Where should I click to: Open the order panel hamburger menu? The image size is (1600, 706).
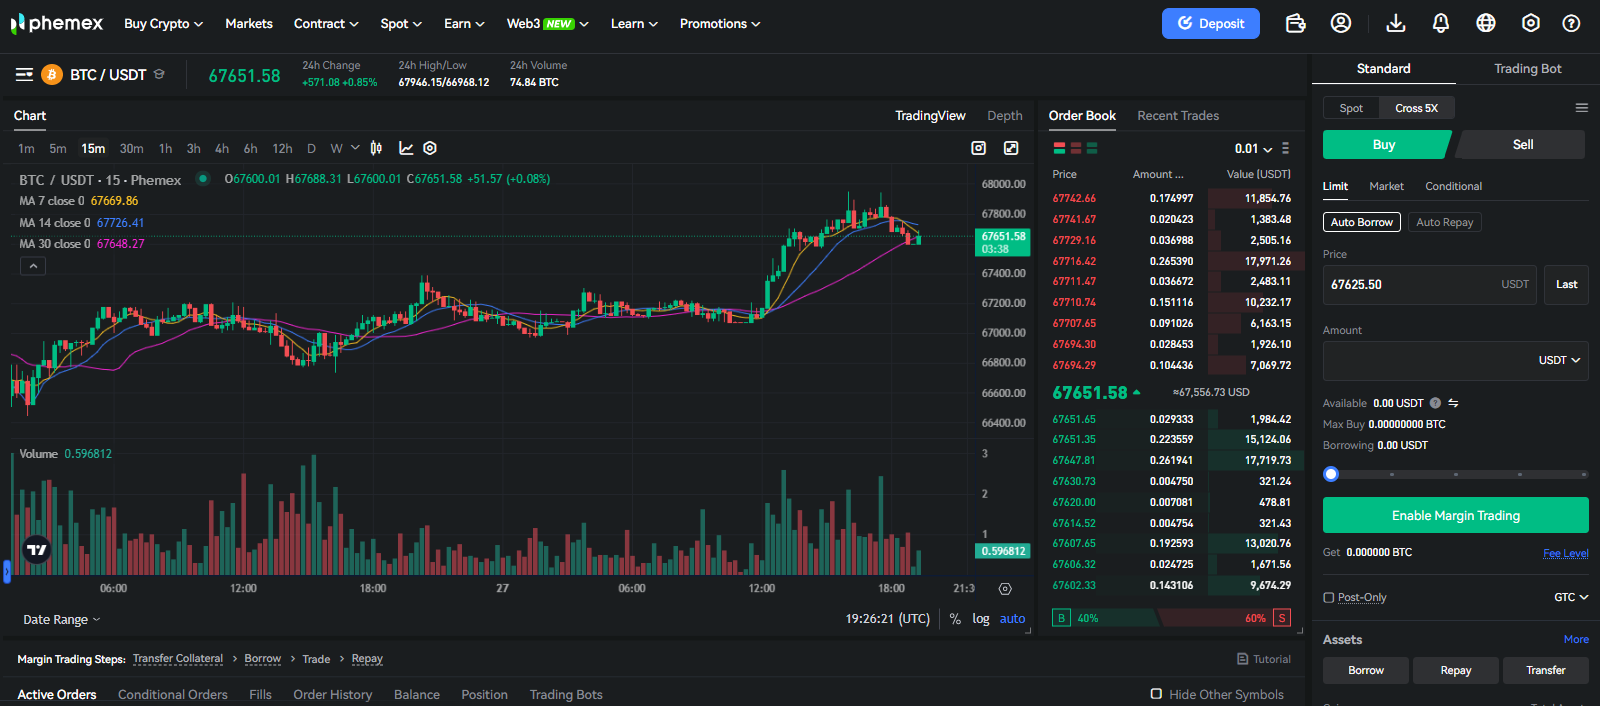click(1581, 108)
